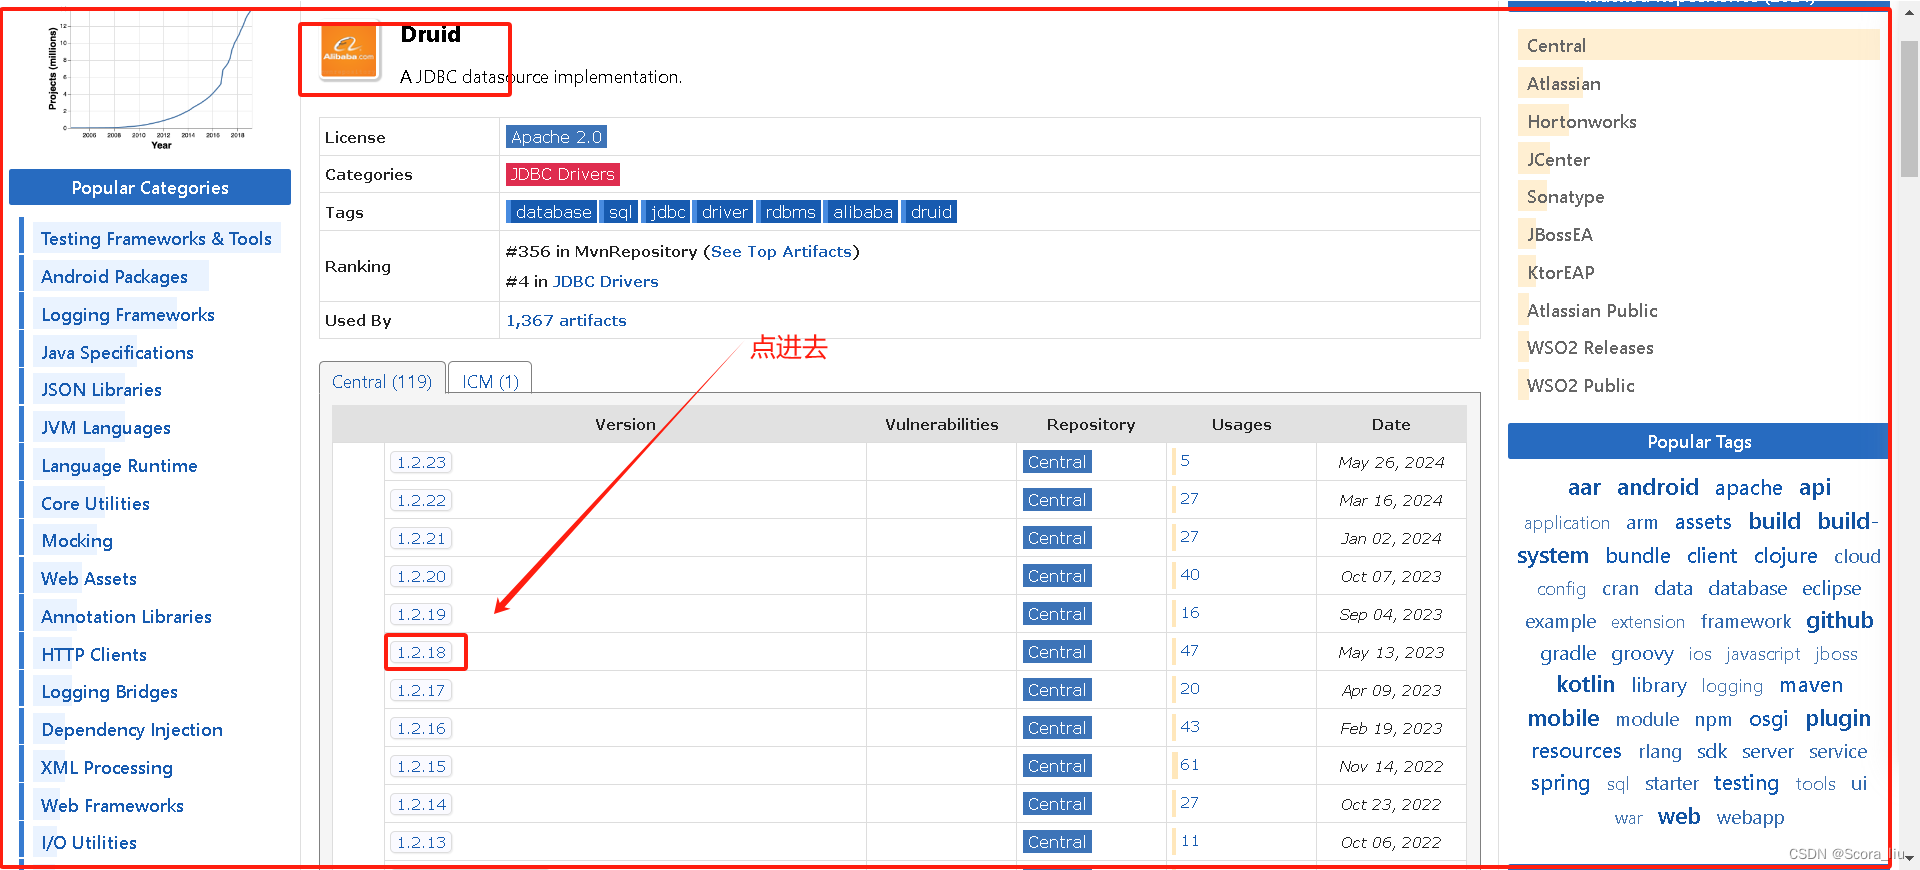The height and width of the screenshot is (870, 1920).
Task: Open the Atlassian repository
Action: coord(1564,84)
